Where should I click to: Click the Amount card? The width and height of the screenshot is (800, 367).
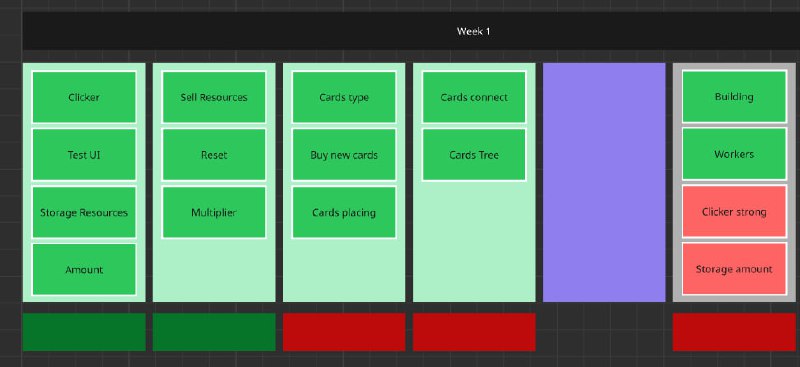[84, 270]
